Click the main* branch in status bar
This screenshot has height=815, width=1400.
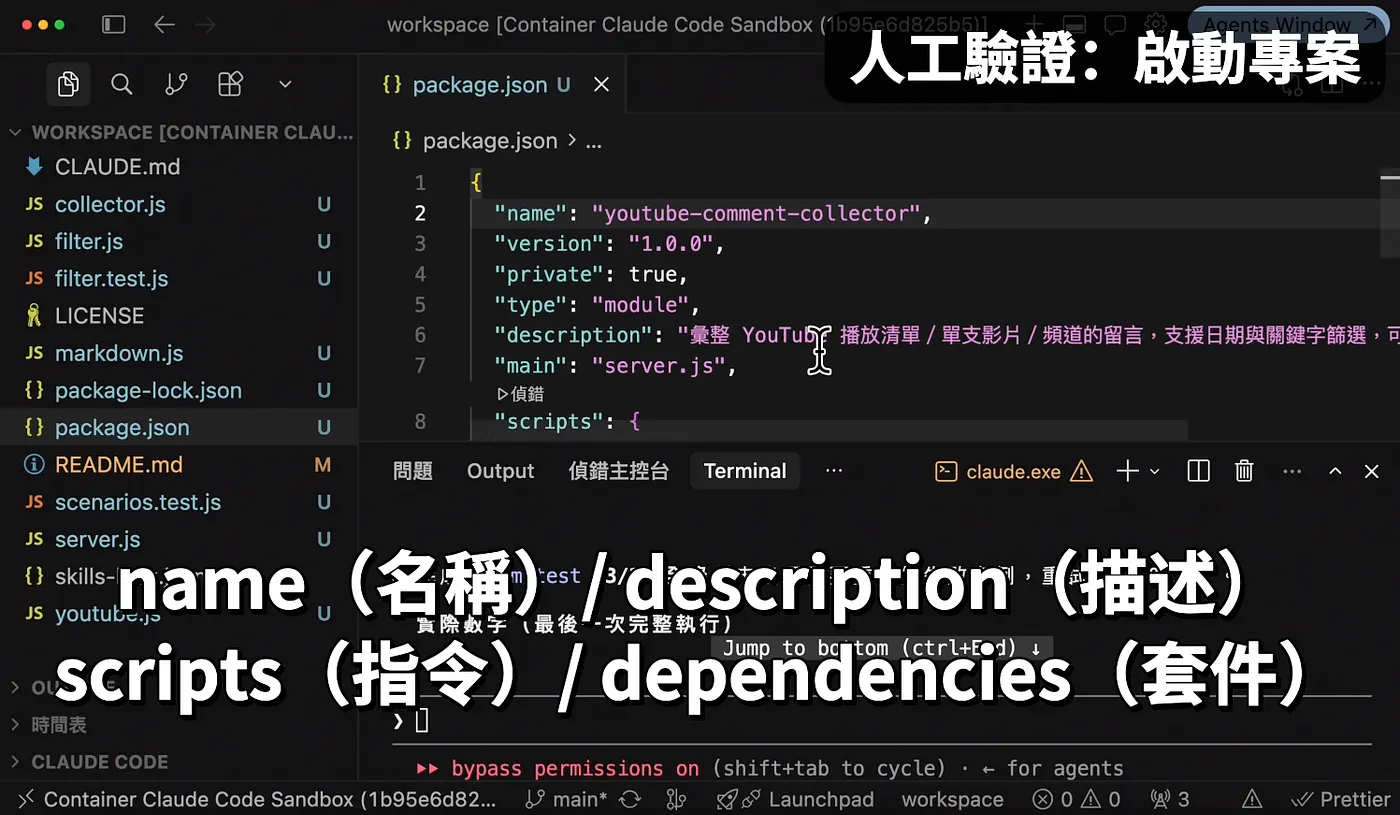(566, 799)
